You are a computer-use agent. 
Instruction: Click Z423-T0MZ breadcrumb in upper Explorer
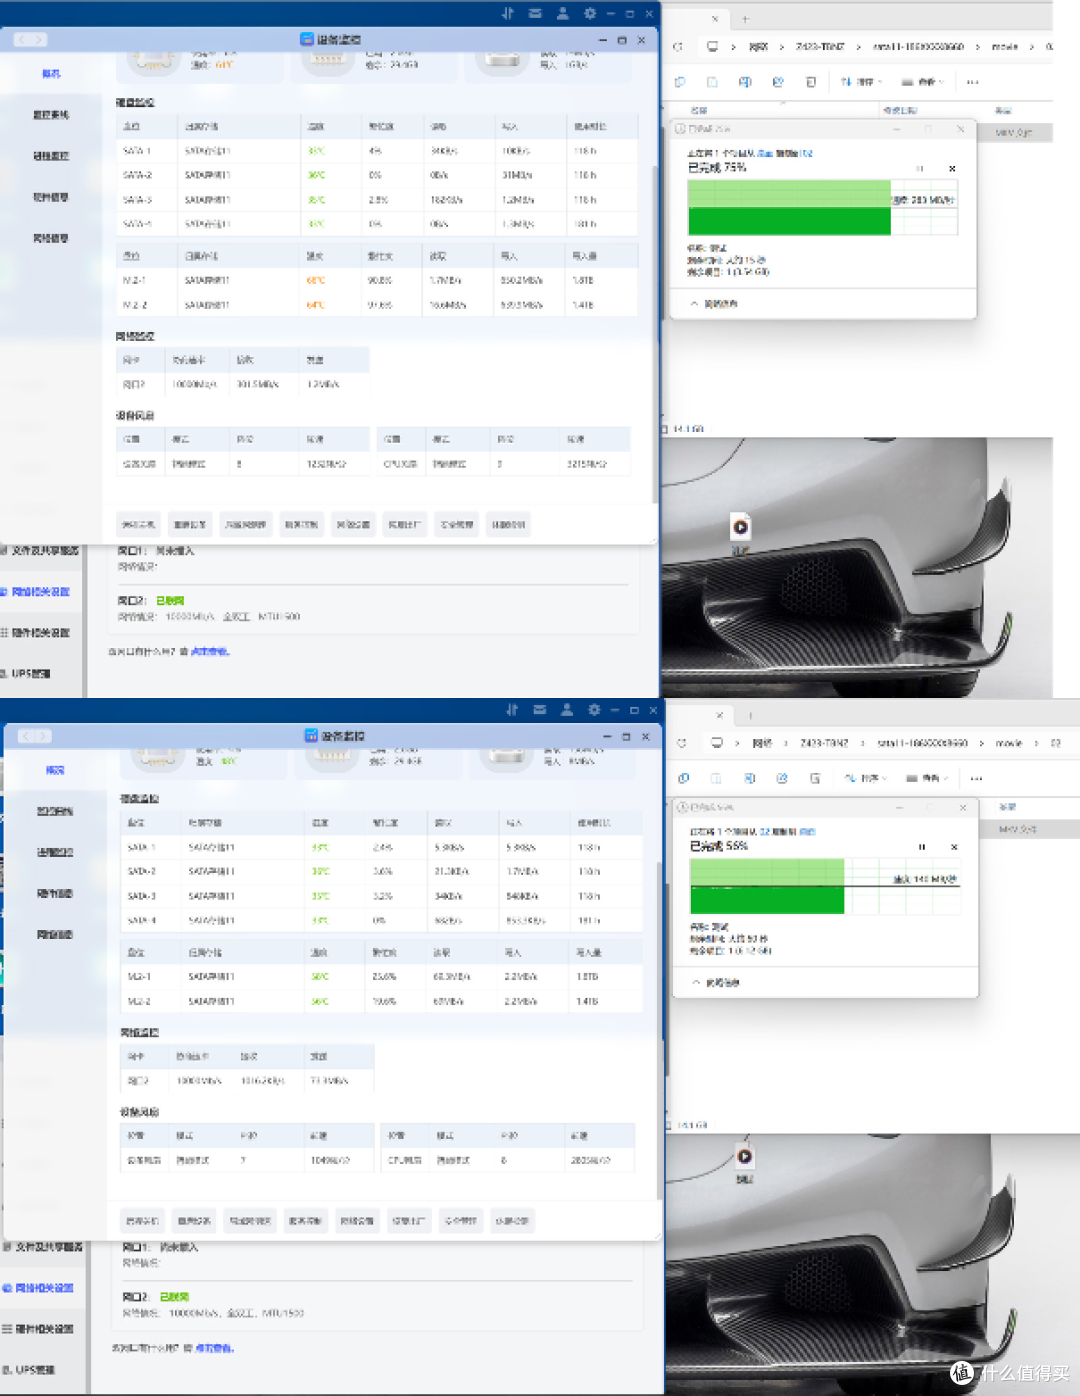tap(820, 47)
